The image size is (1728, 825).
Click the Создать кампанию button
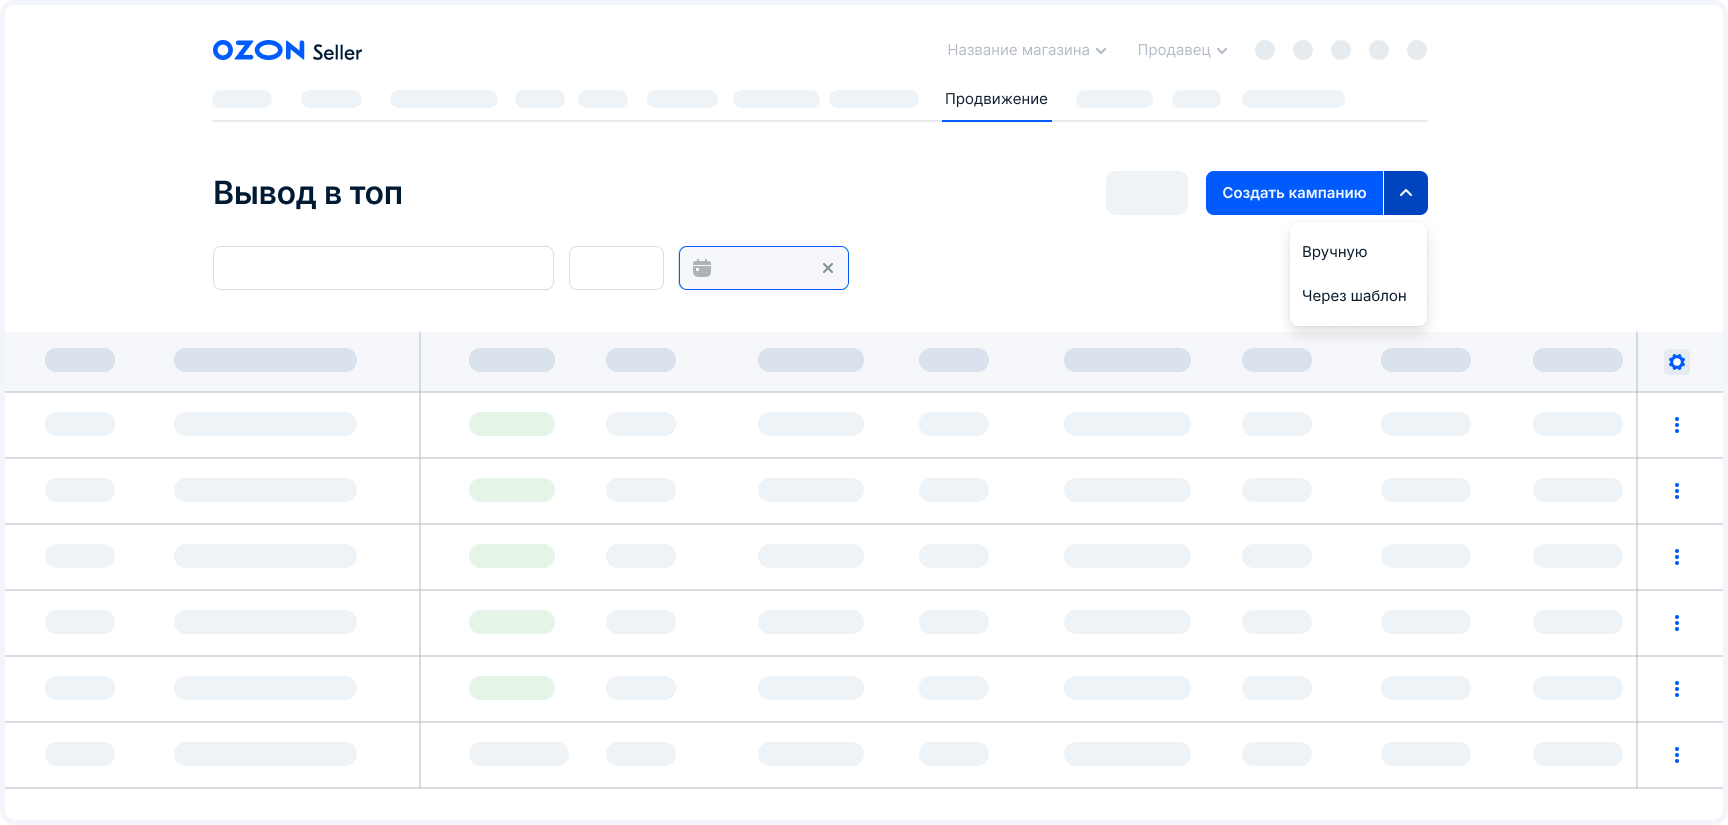[1294, 193]
